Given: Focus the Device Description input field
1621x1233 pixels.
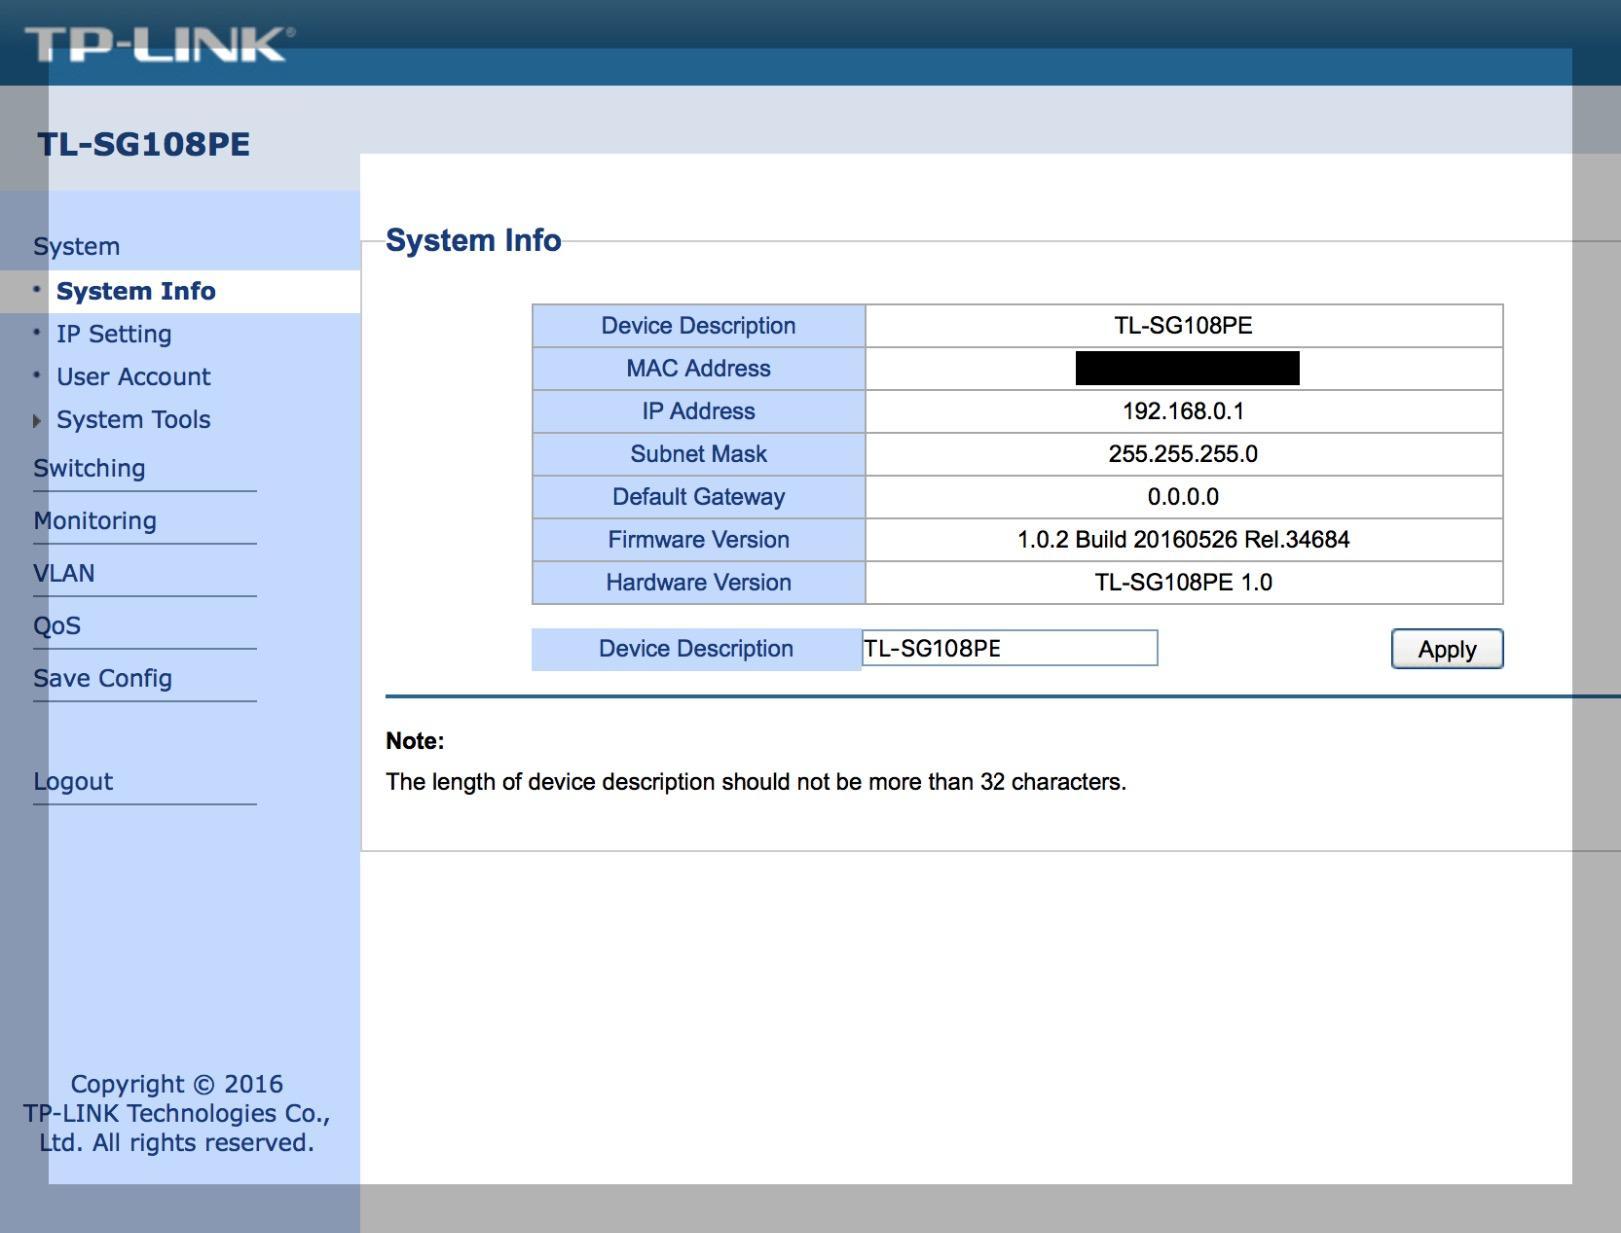Looking at the screenshot, I should click(x=1009, y=648).
